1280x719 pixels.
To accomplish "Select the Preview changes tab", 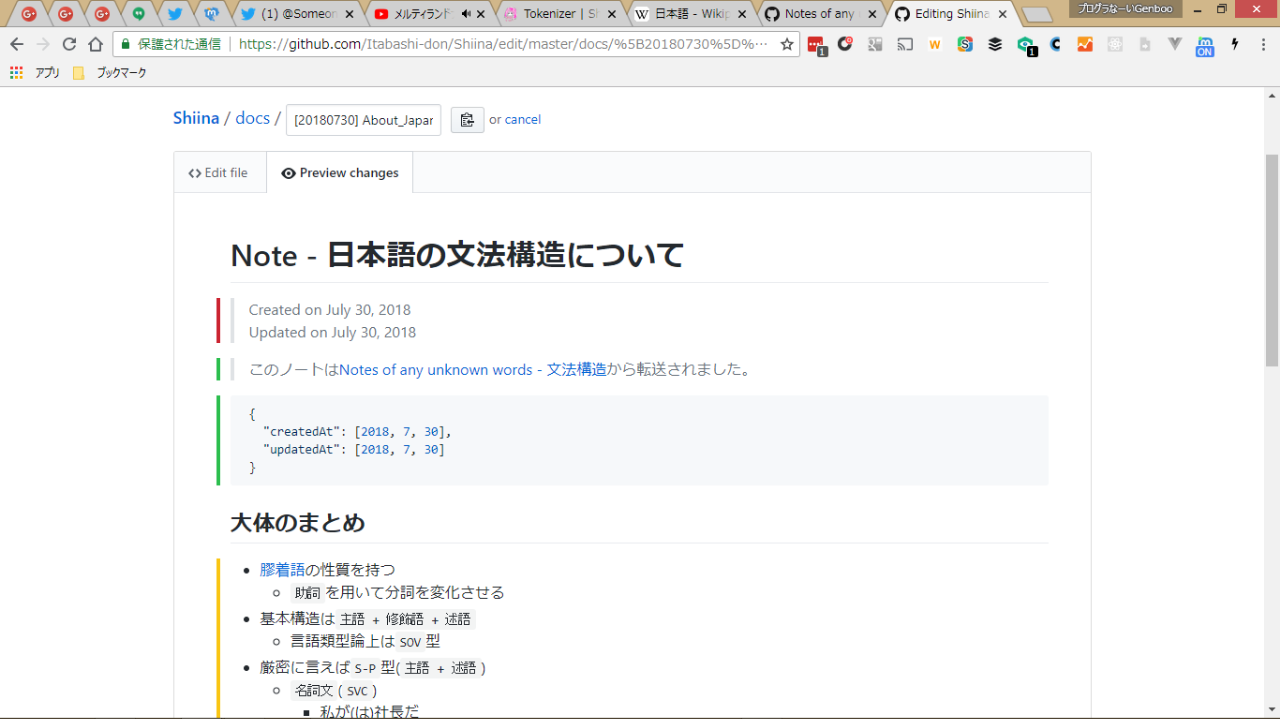I will (340, 173).
